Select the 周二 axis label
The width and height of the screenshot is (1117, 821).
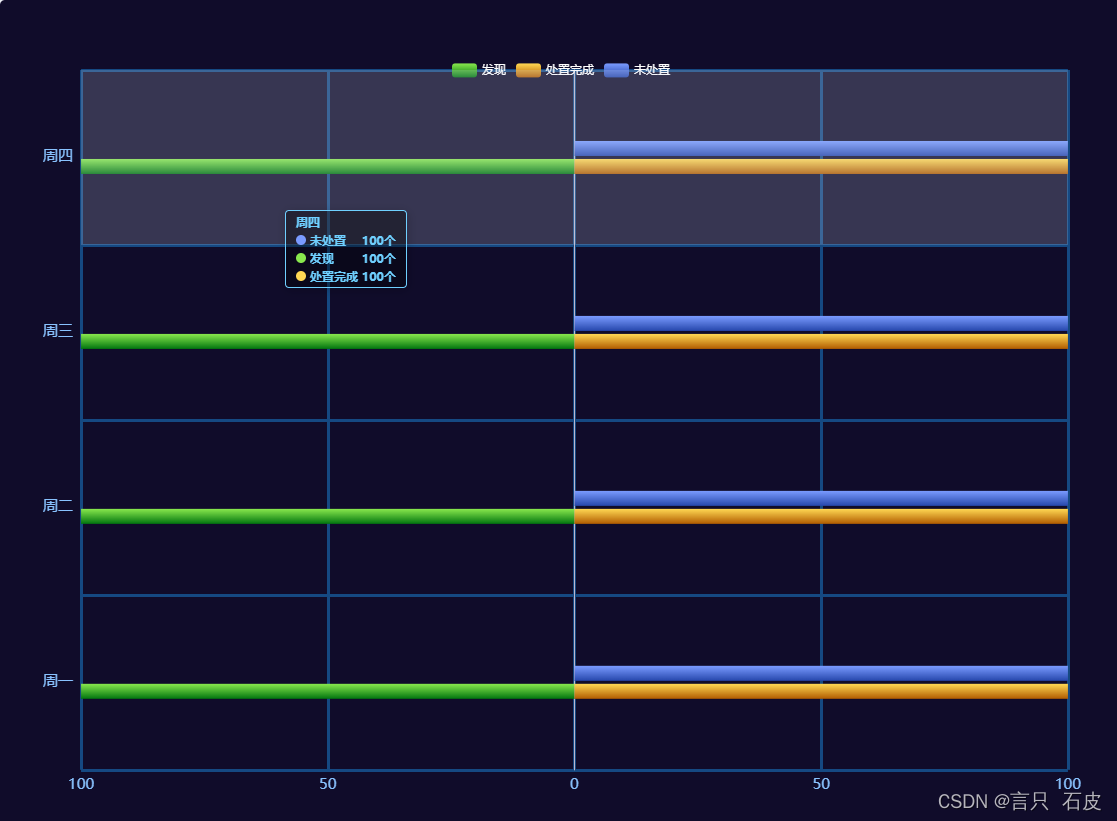click(x=58, y=505)
